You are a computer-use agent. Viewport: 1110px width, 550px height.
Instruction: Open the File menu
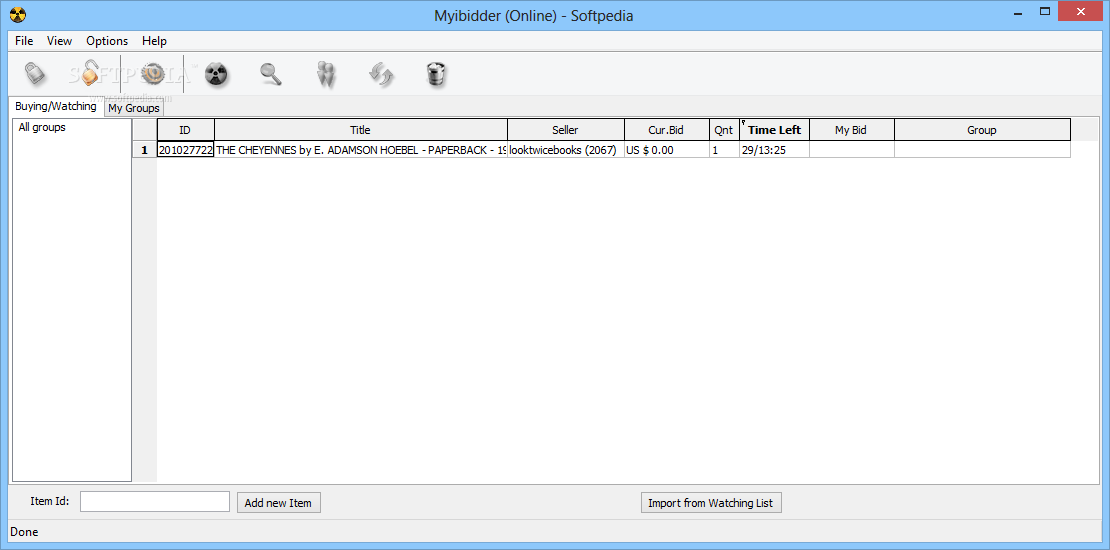(x=24, y=41)
